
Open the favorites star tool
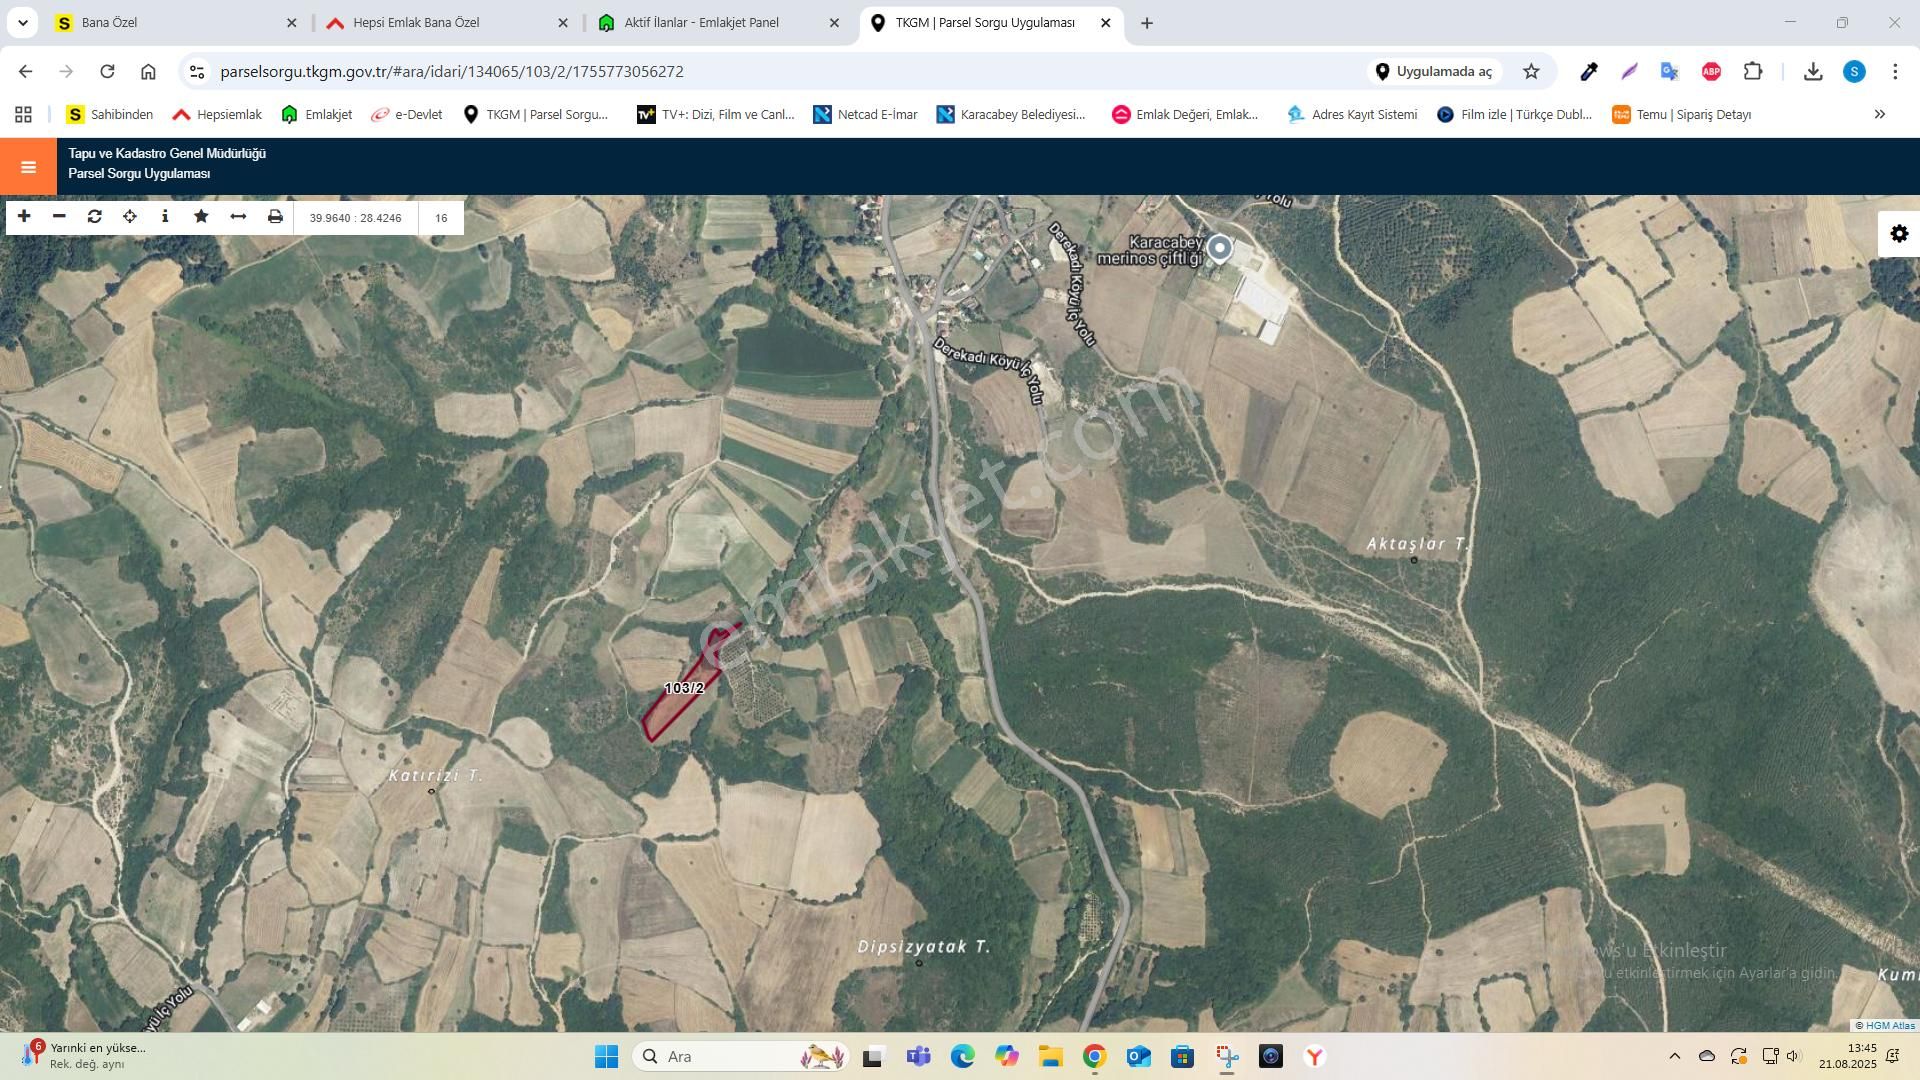(201, 217)
